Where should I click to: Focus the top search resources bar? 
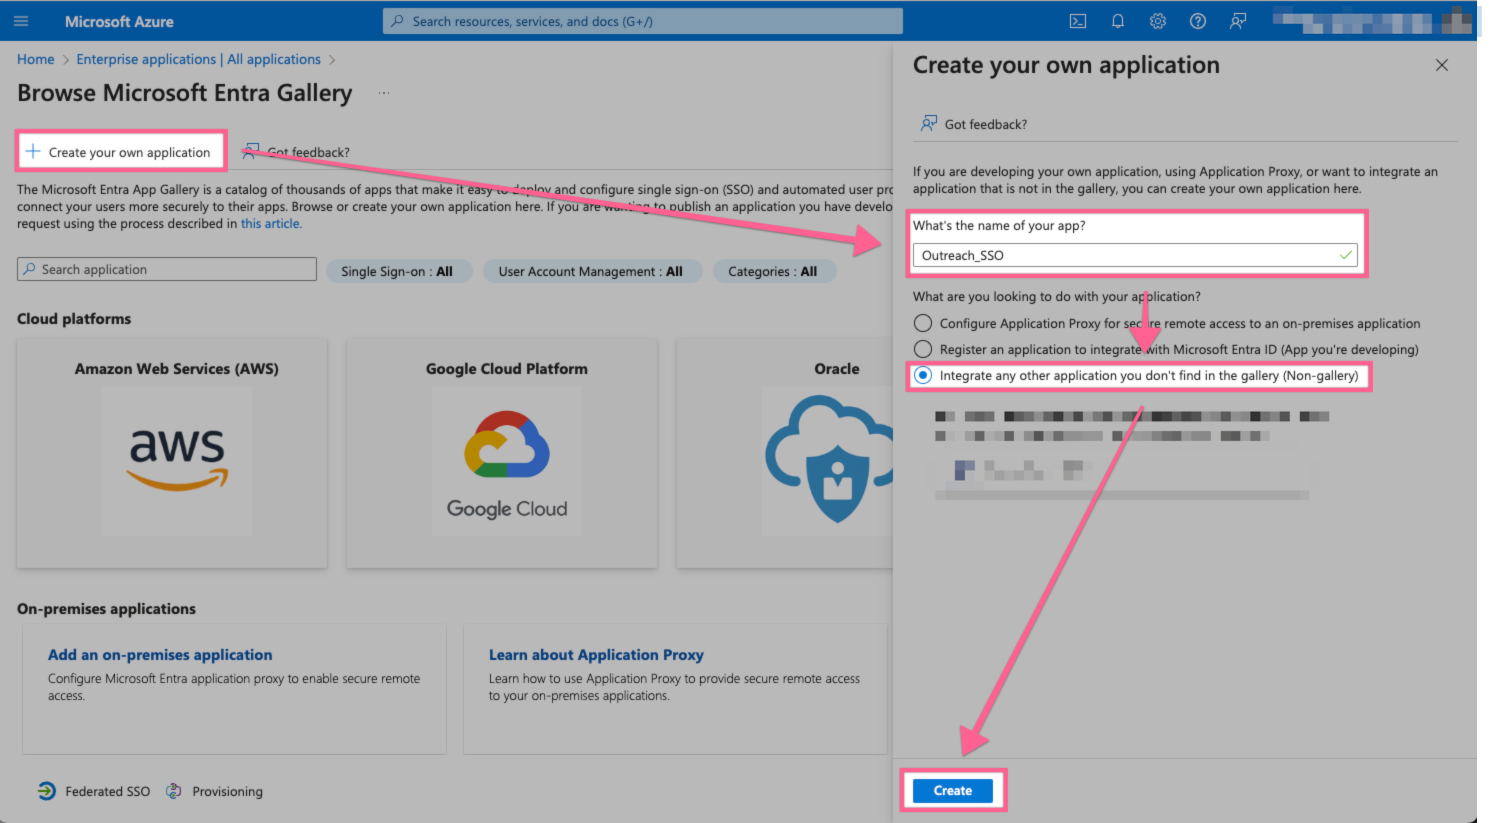tap(643, 21)
